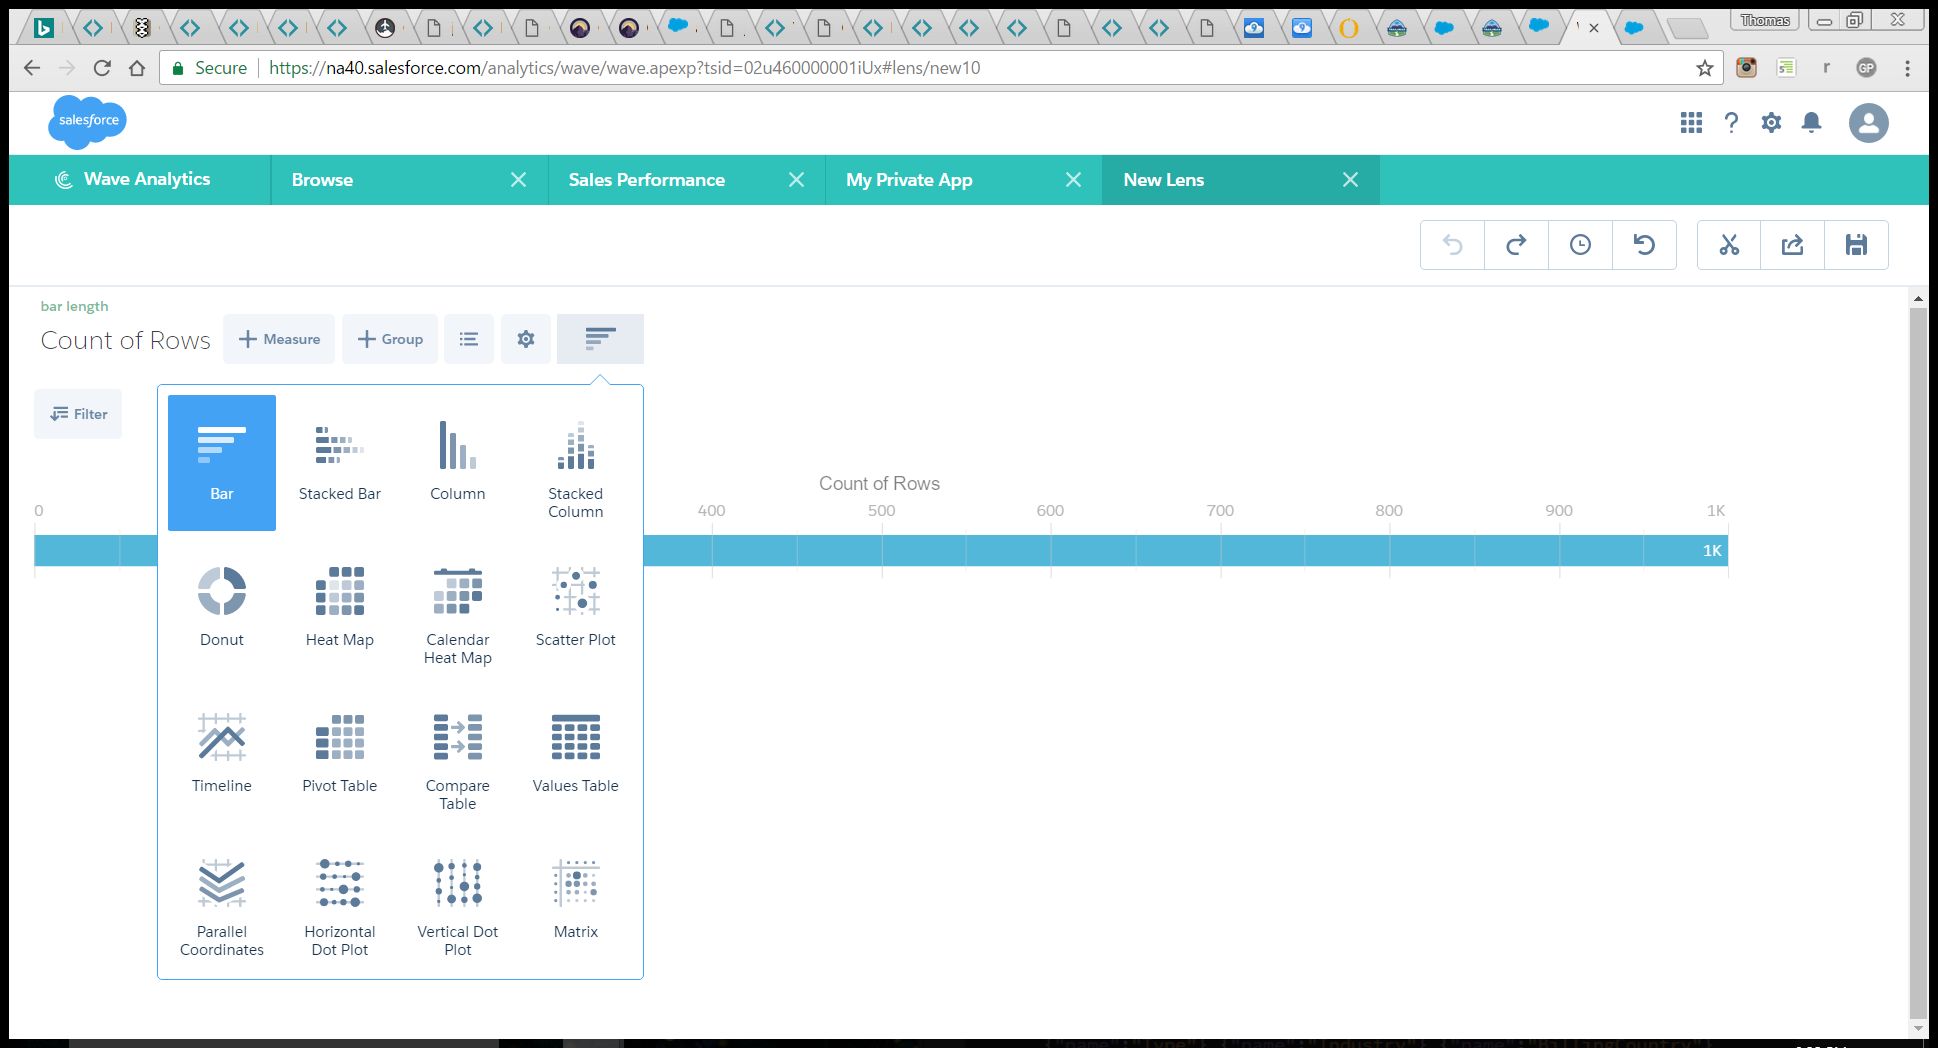Go to the Browse tab

(322, 179)
